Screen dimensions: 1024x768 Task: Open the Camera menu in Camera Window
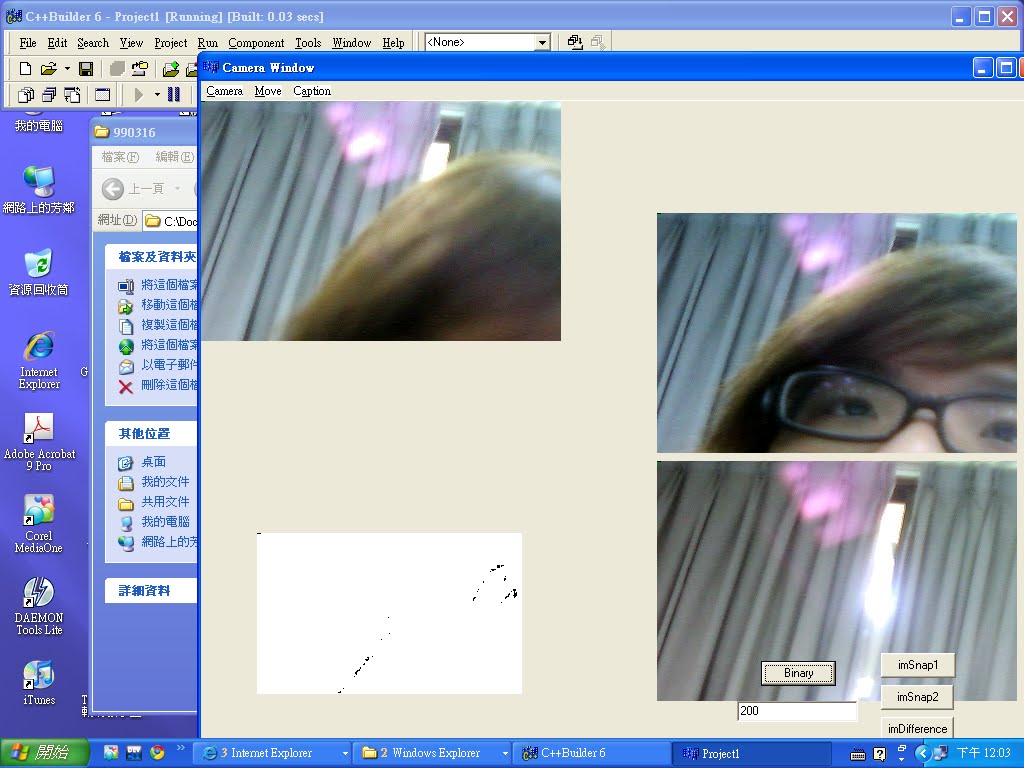point(225,91)
